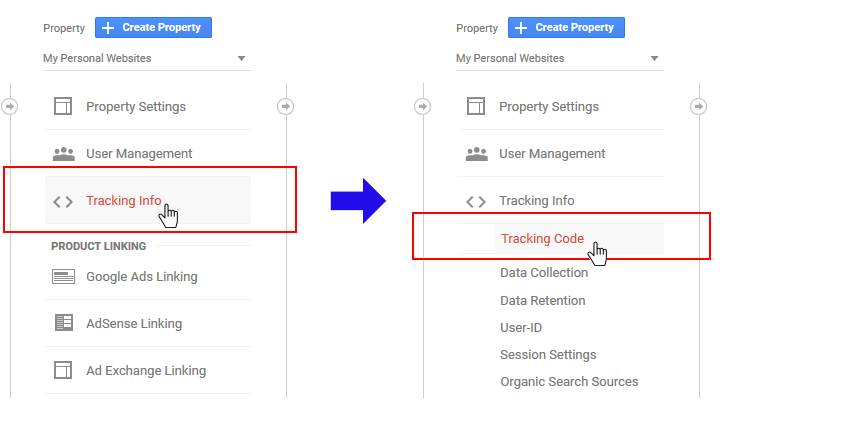Collapse the expanded Tracking Info in right panel

[x=536, y=201]
